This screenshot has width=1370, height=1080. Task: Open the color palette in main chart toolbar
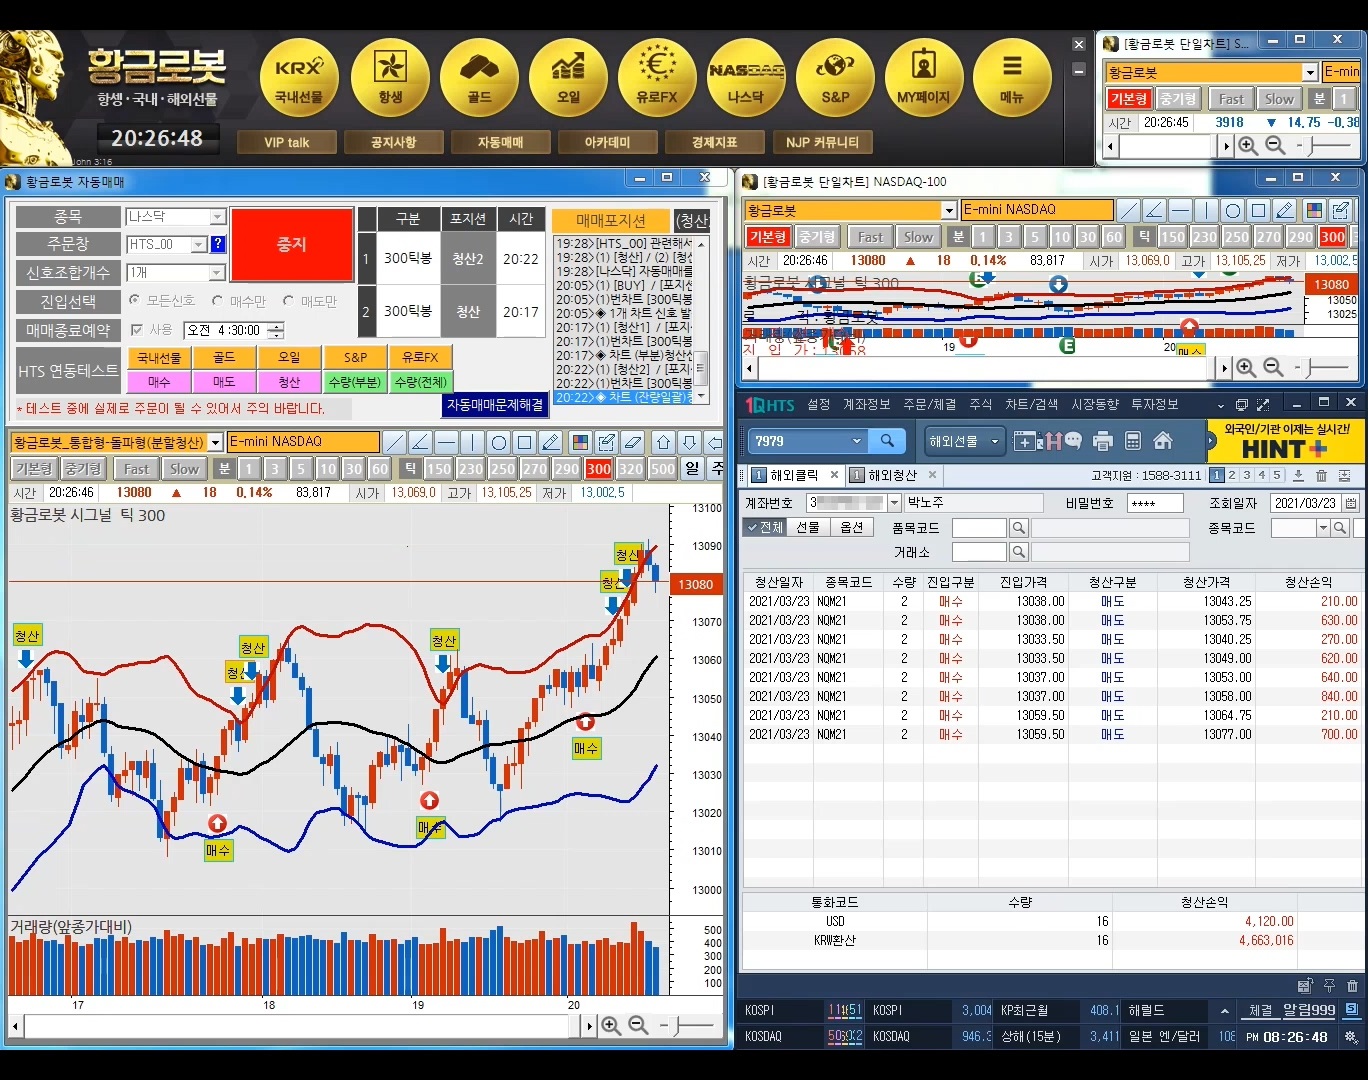click(x=580, y=442)
